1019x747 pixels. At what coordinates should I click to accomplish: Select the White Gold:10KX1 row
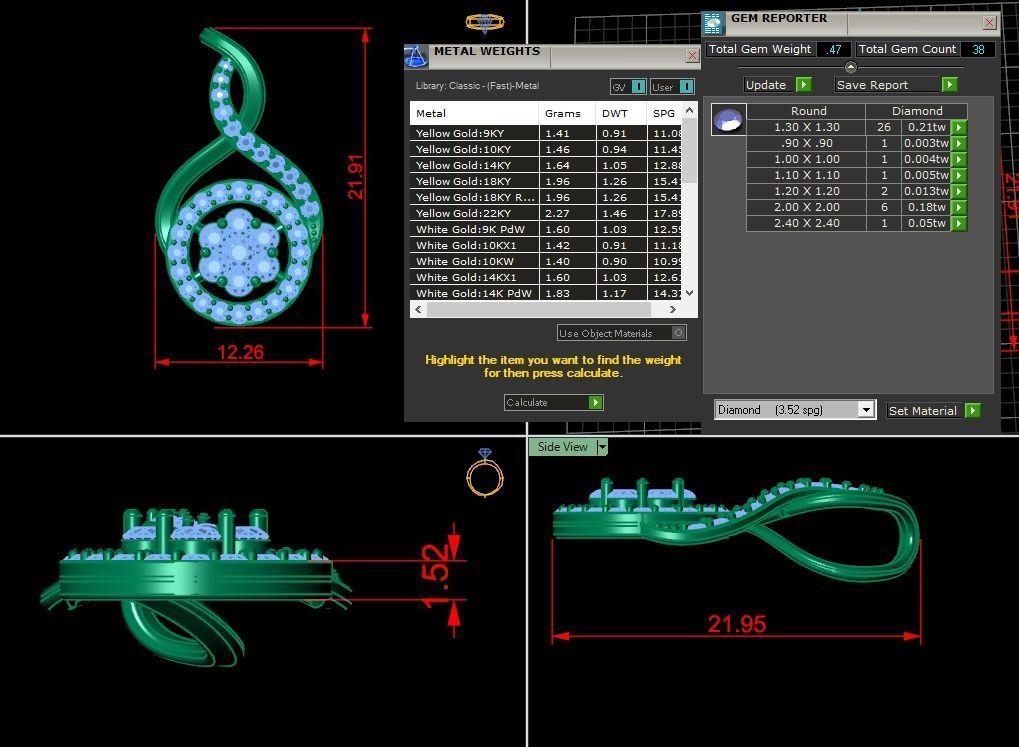(x=546, y=245)
